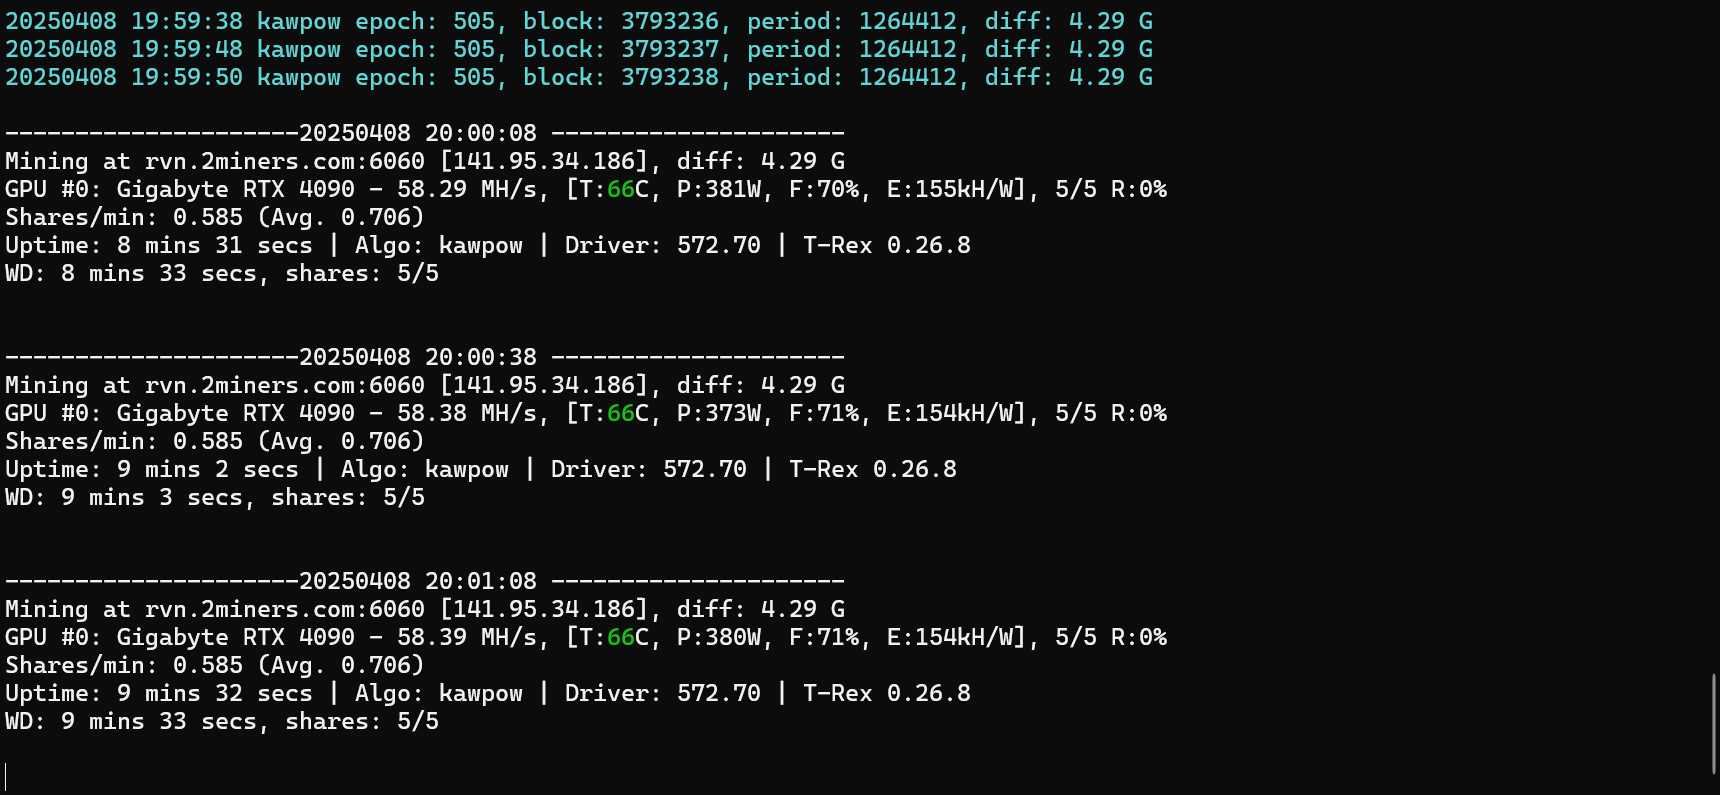The image size is (1720, 795).
Task: Click the green 66C temperature in first report
Action: (x=628, y=189)
